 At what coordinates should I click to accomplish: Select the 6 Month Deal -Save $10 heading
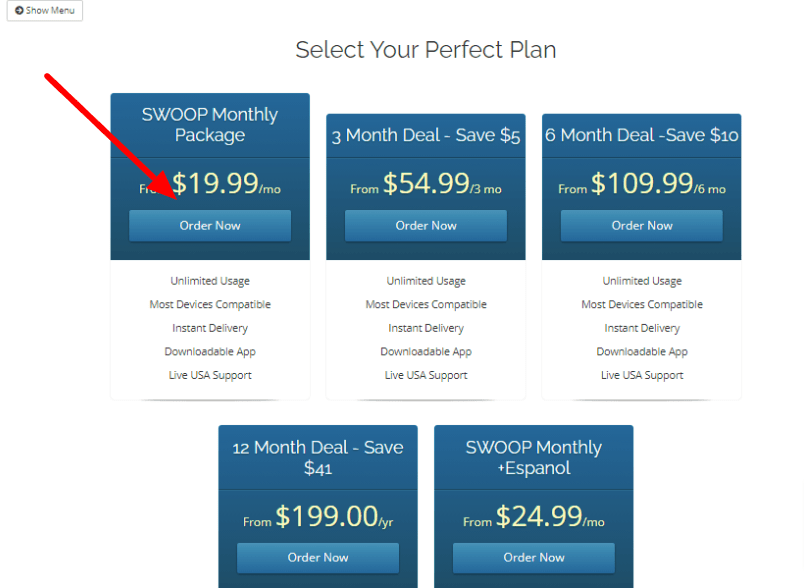(642, 135)
